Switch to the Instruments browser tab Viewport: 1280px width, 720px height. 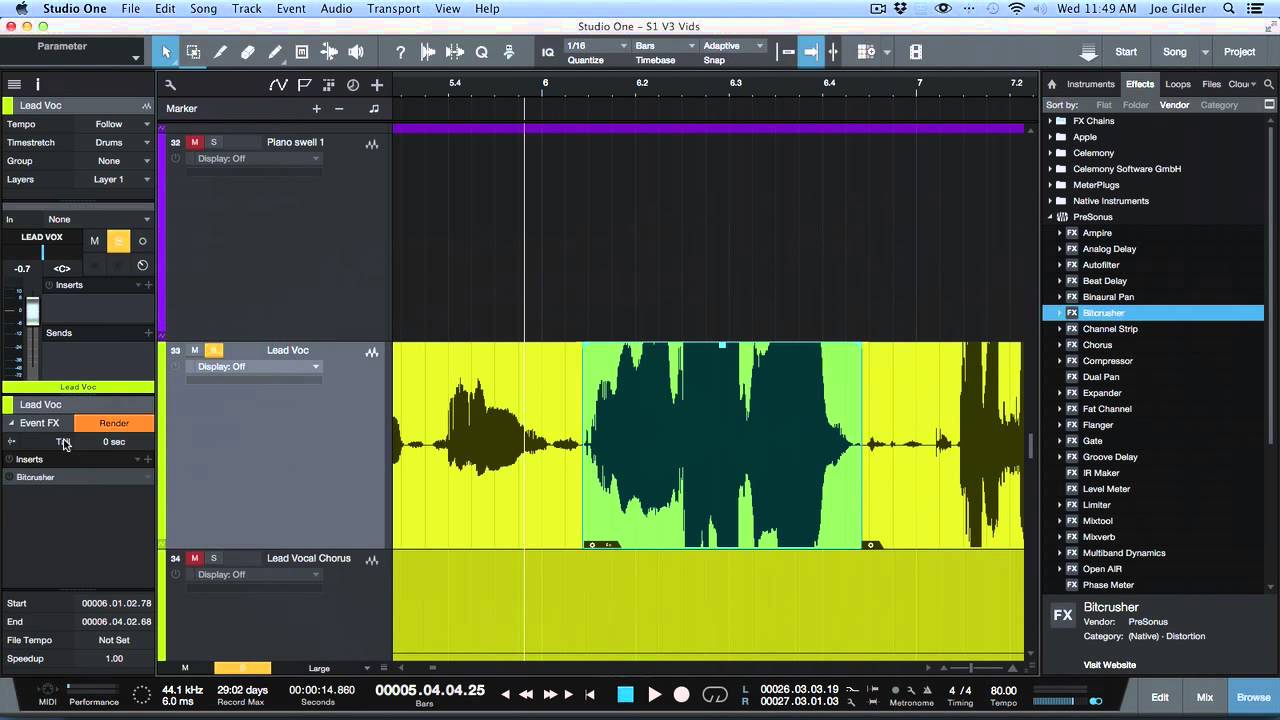click(x=1090, y=84)
